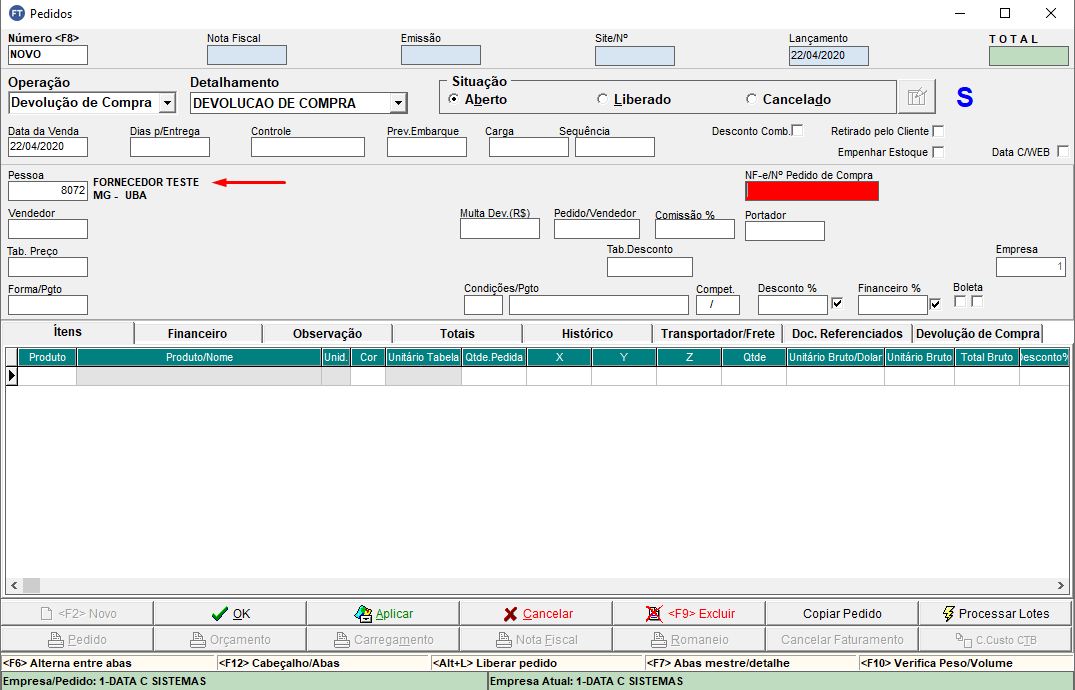Viewport: 1075px width, 690px height.
Task: Click the F9 Excluir delete button
Action: (x=689, y=613)
